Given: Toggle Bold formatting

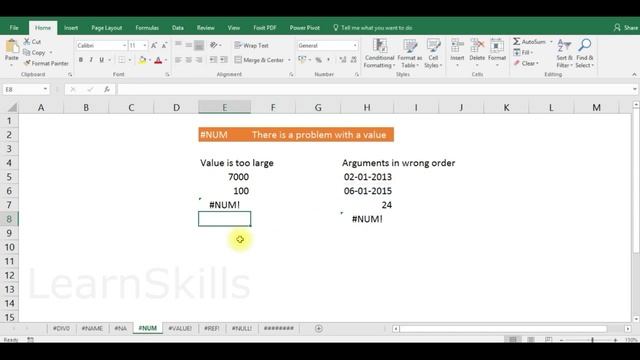Looking at the screenshot, I should coord(81,60).
